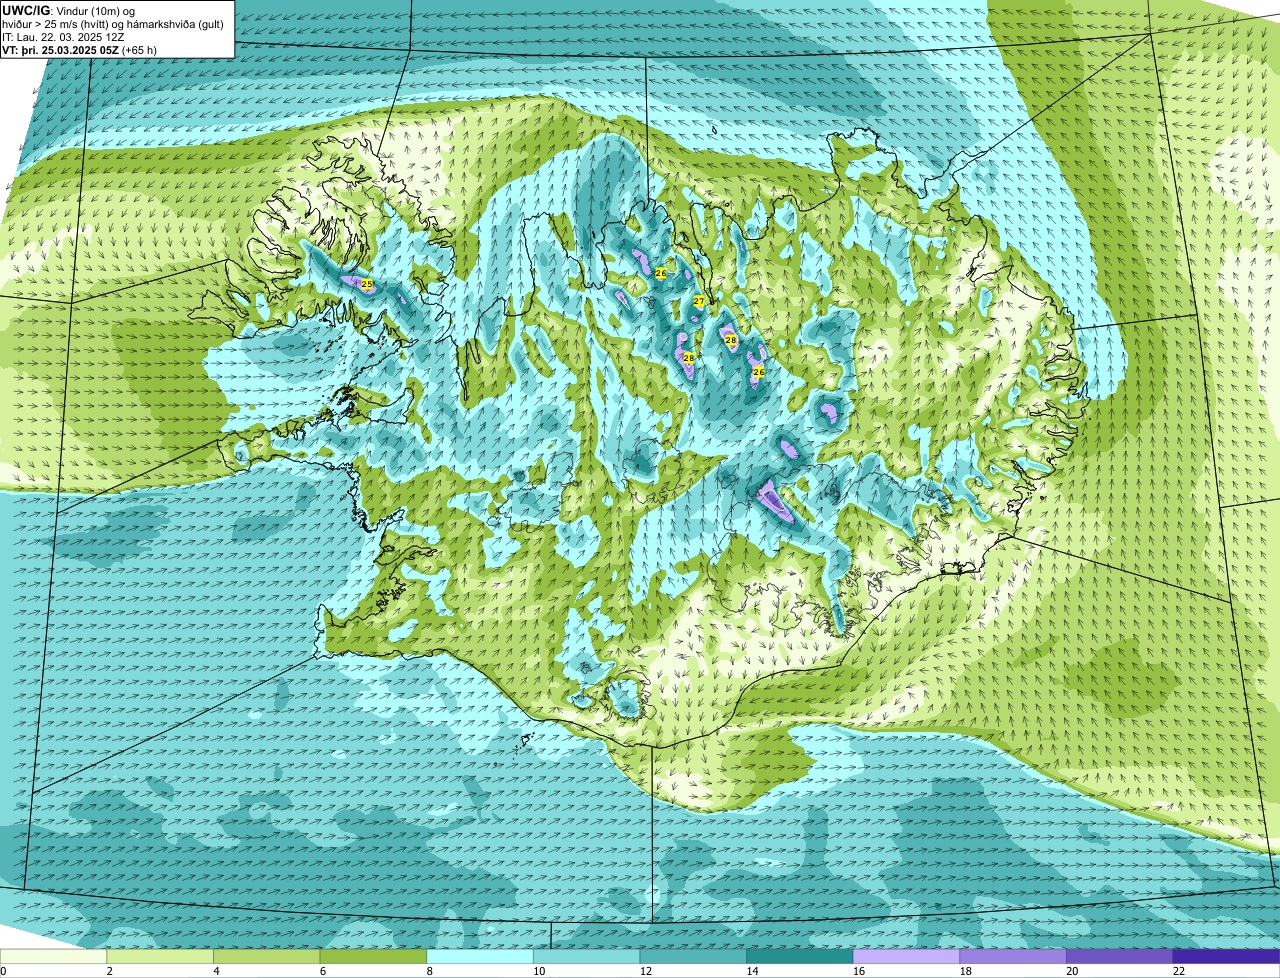Image resolution: width=1280 pixels, height=978 pixels.
Task: Click the '8' value on the colour scale
Action: [x=429, y=971]
